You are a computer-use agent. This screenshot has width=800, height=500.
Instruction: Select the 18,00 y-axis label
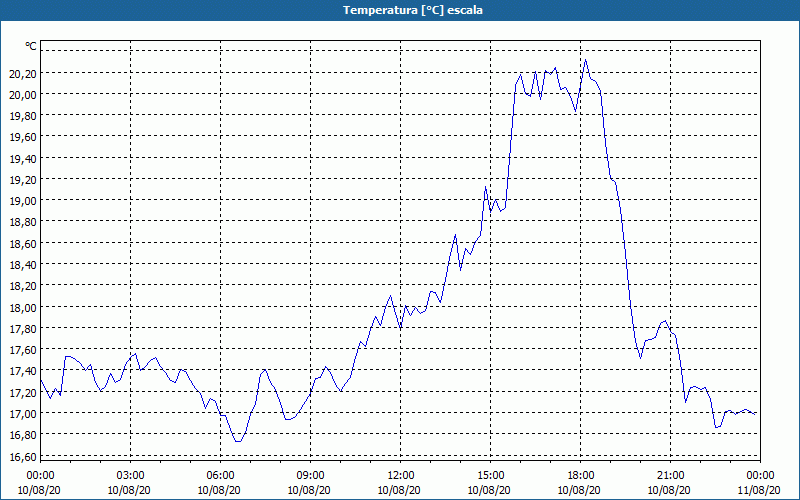[x=23, y=308]
